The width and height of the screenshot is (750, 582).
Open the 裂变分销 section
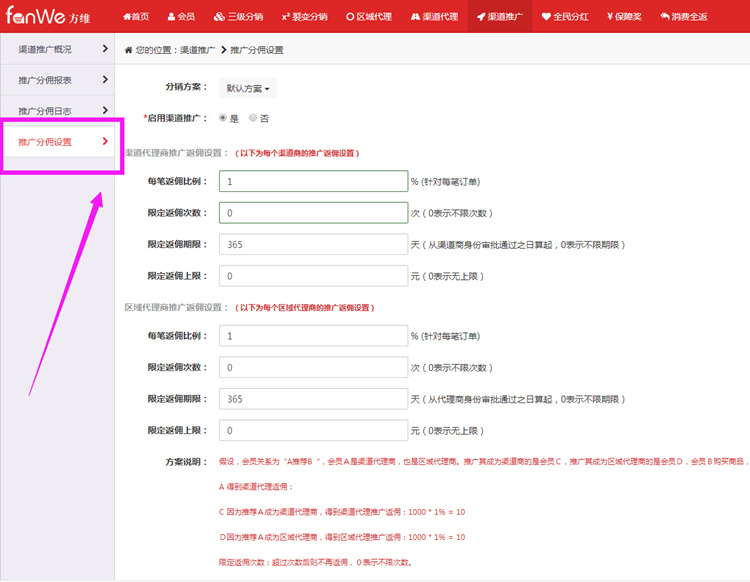point(304,17)
